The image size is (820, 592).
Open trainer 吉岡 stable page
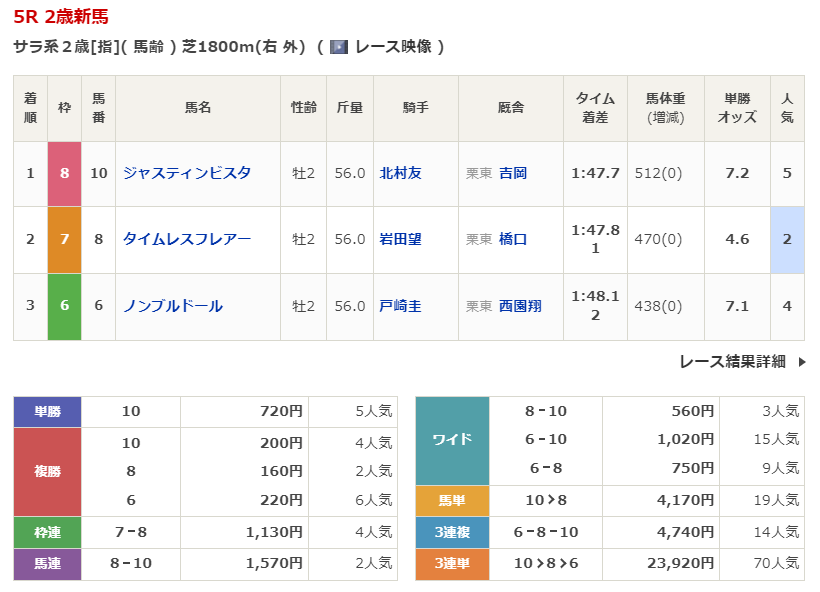click(x=512, y=173)
